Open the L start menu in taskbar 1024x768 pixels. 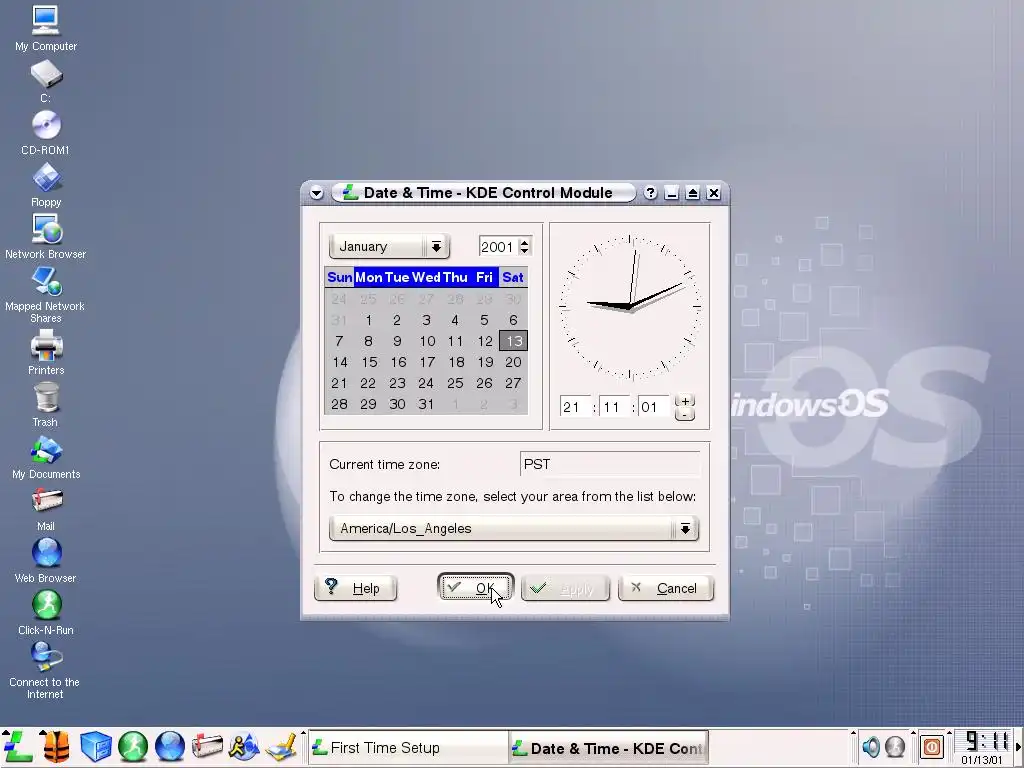click(x=18, y=746)
